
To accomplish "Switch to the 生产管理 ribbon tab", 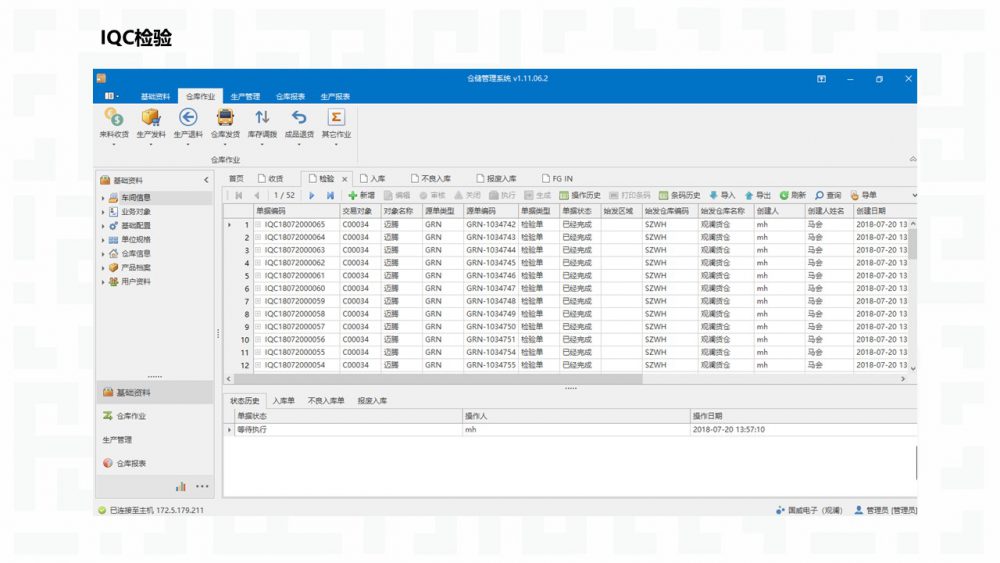I will (245, 97).
